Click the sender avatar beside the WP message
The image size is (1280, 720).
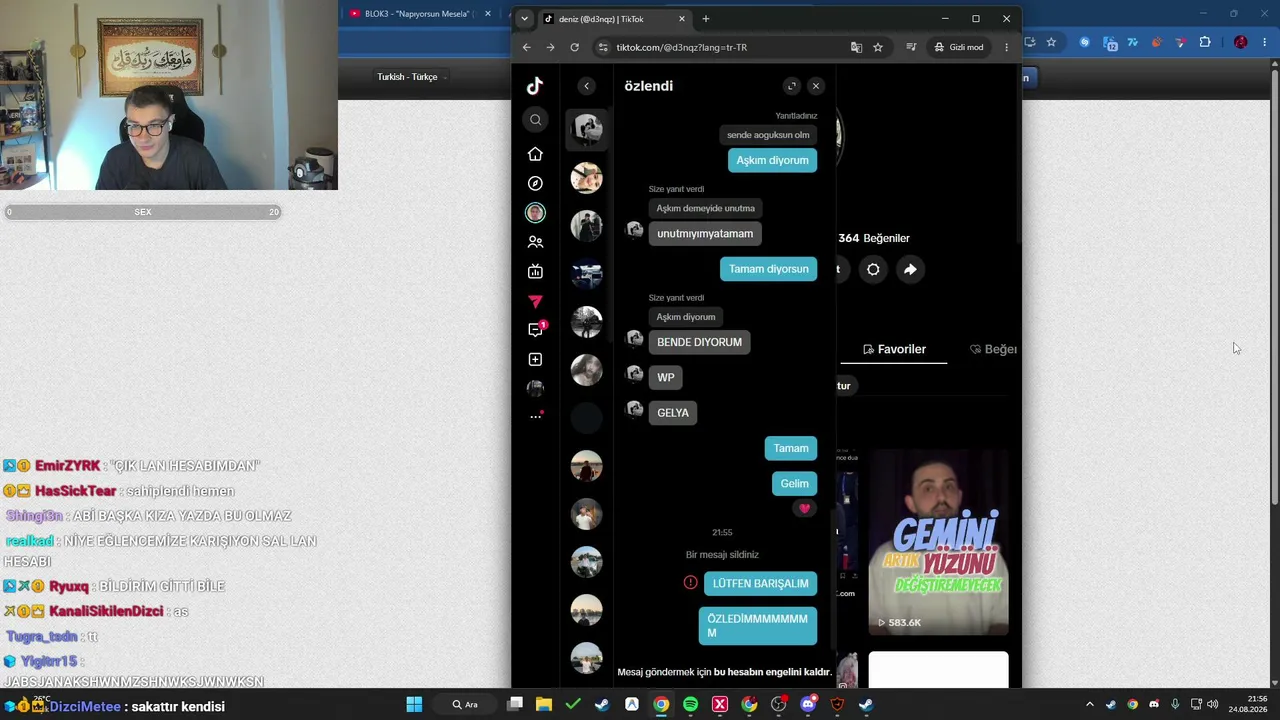tap(634, 374)
